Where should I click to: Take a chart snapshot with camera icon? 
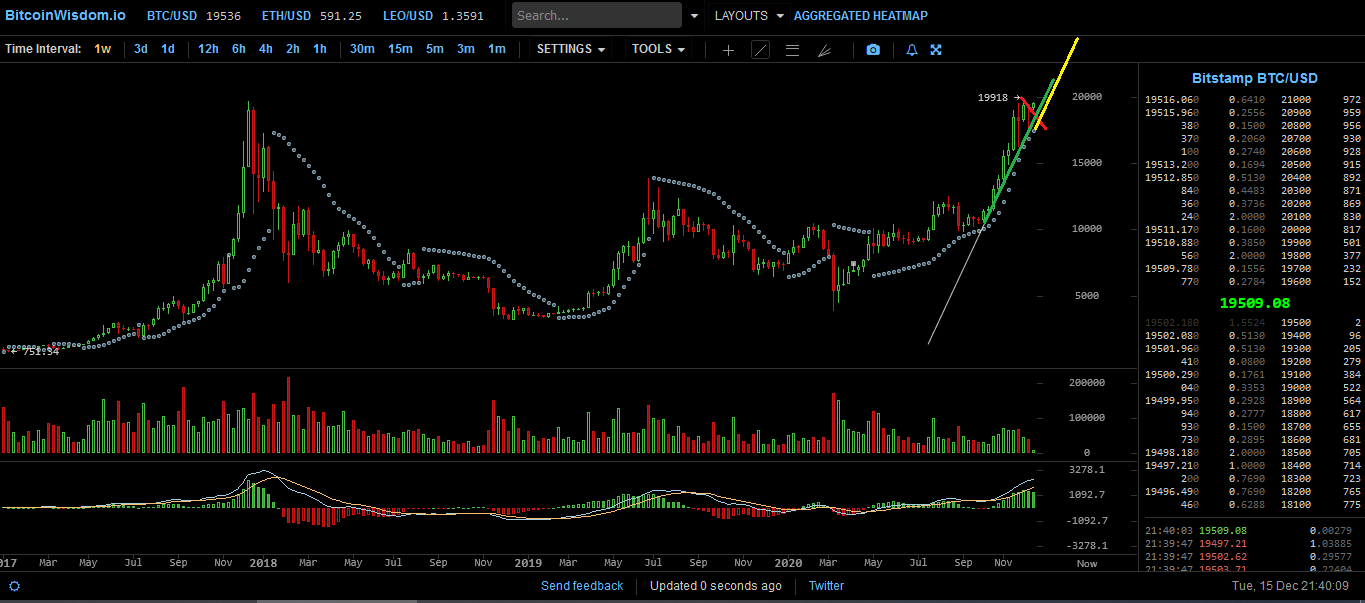[873, 49]
